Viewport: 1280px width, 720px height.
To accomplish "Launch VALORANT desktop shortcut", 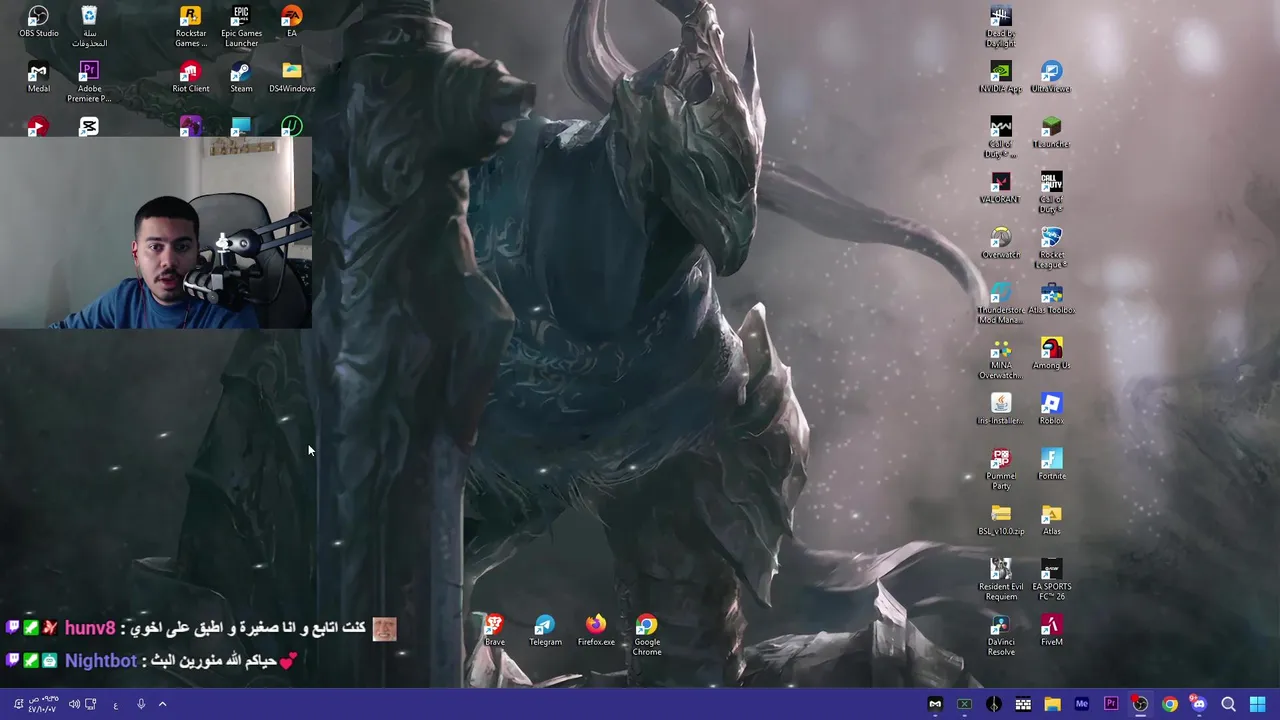I will [1000, 188].
